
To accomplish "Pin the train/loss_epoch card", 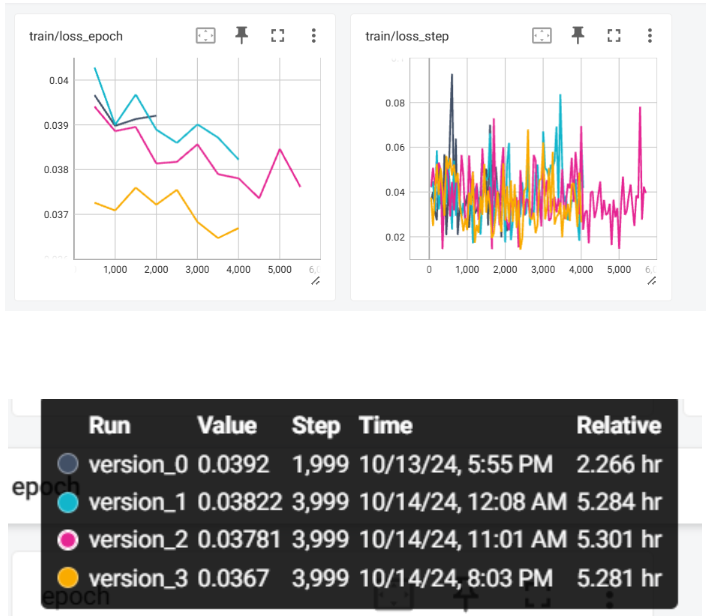I will (242, 35).
